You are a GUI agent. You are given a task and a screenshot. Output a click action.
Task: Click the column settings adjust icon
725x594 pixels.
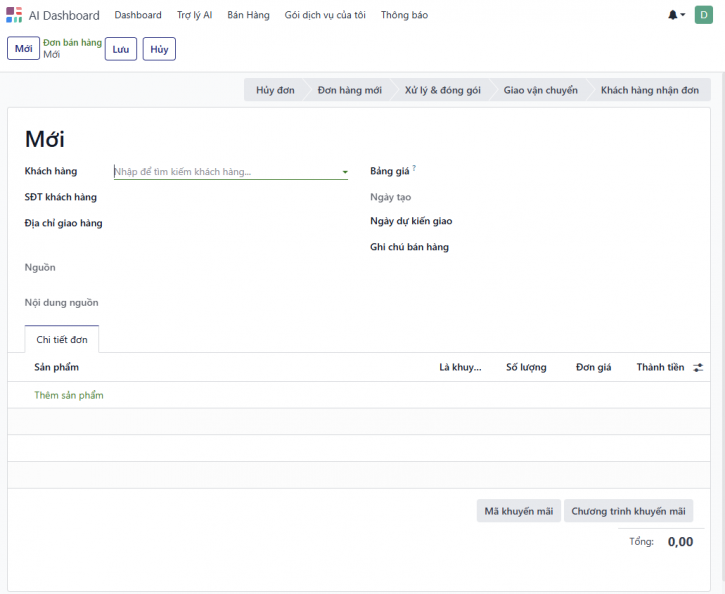[698, 368]
